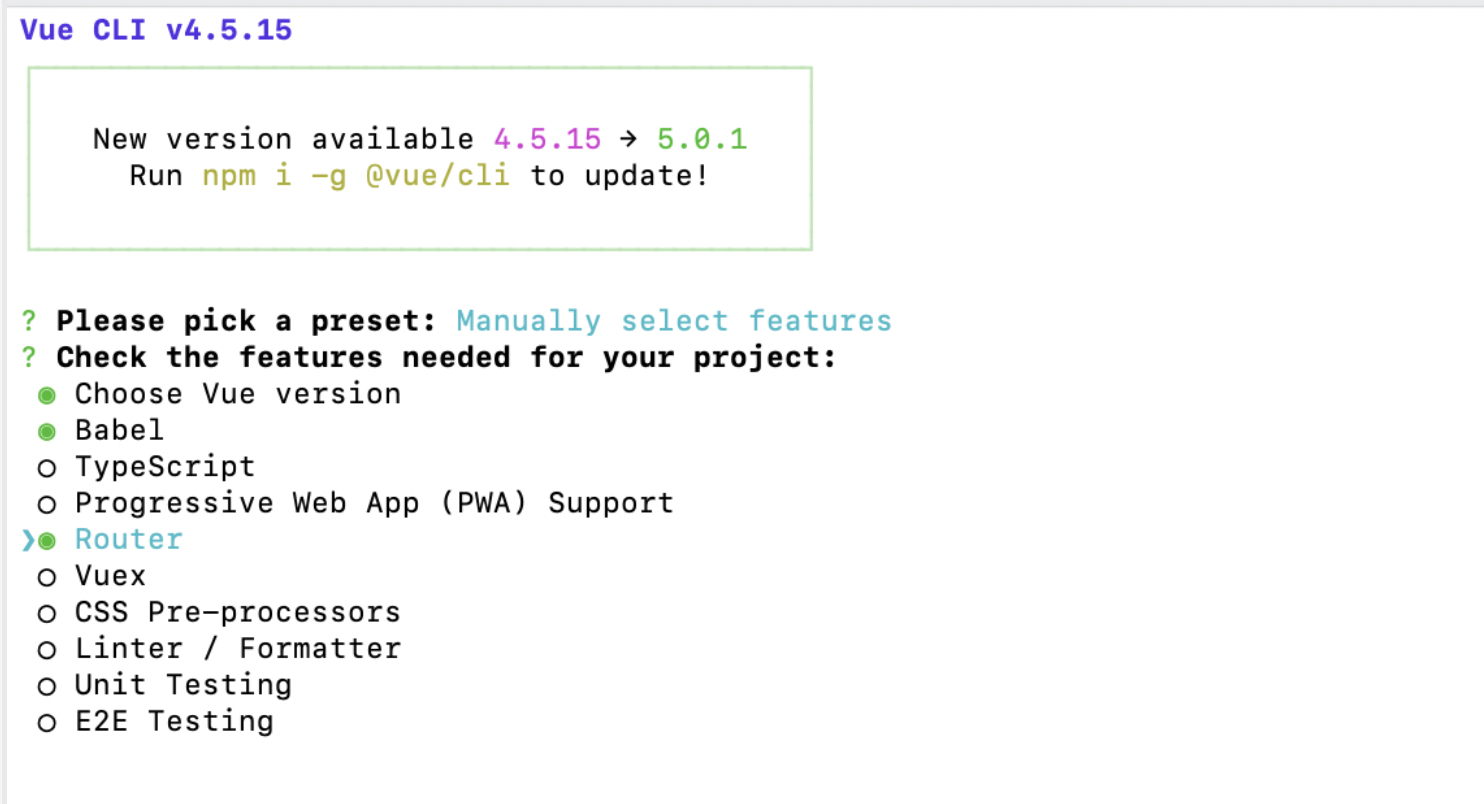Check the Progressive Web App circle
Screen dimensions: 1484x804
pos(47,504)
